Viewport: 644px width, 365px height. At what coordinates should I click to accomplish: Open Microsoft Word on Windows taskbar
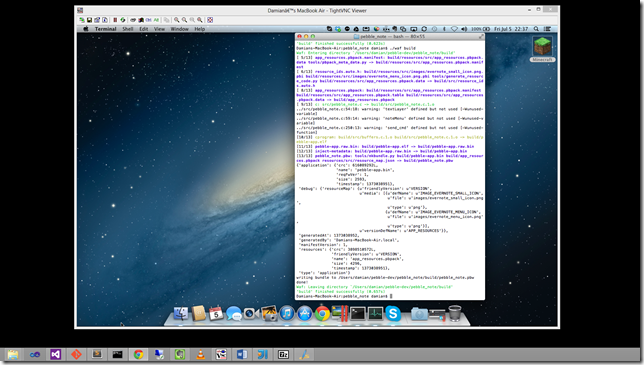point(242,354)
